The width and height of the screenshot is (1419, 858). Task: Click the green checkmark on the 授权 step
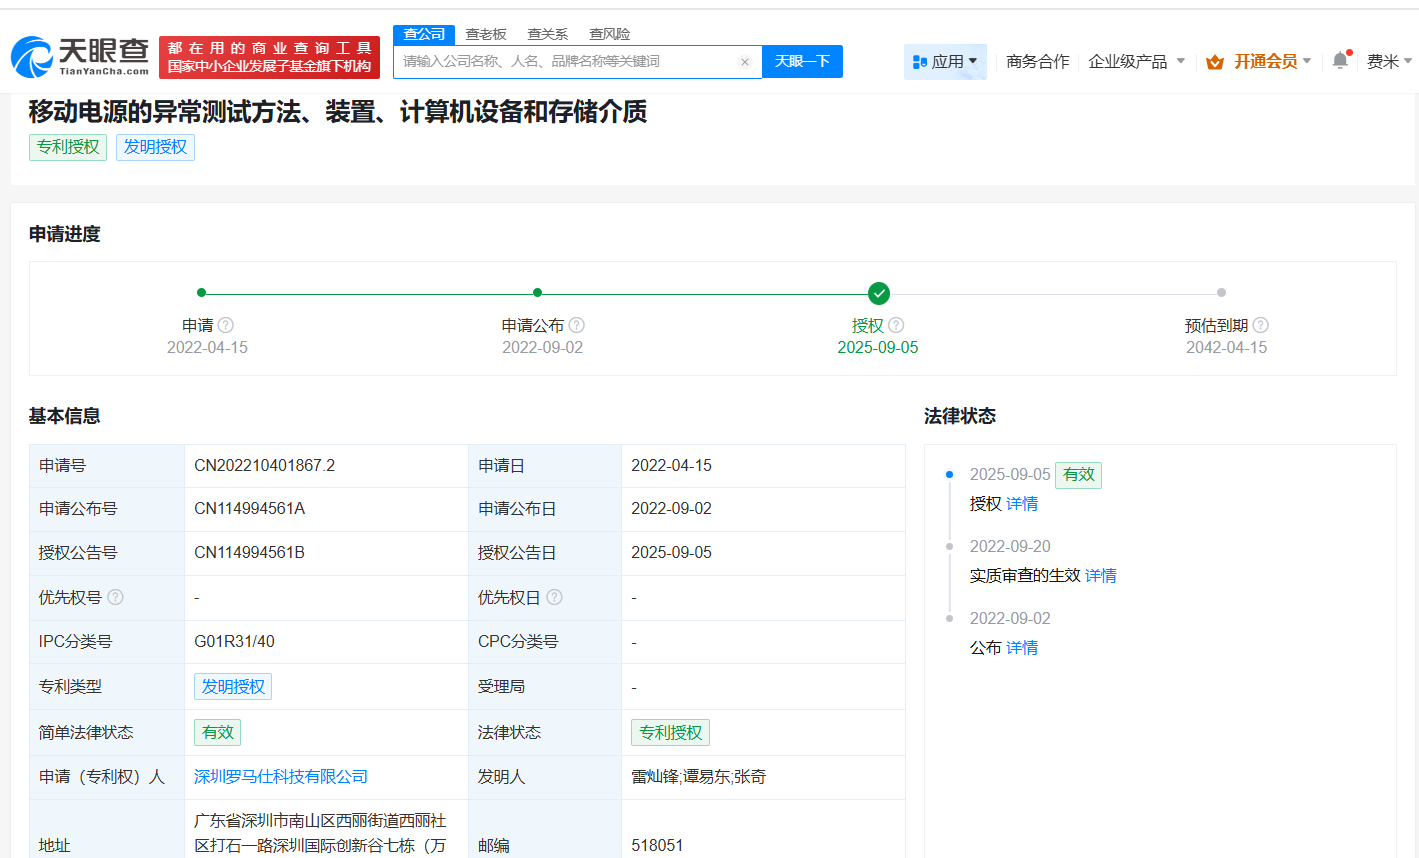point(878,293)
